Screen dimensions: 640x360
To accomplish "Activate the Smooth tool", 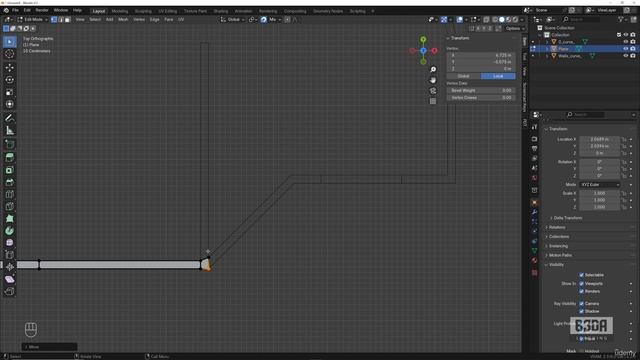I will click(x=9, y=243).
